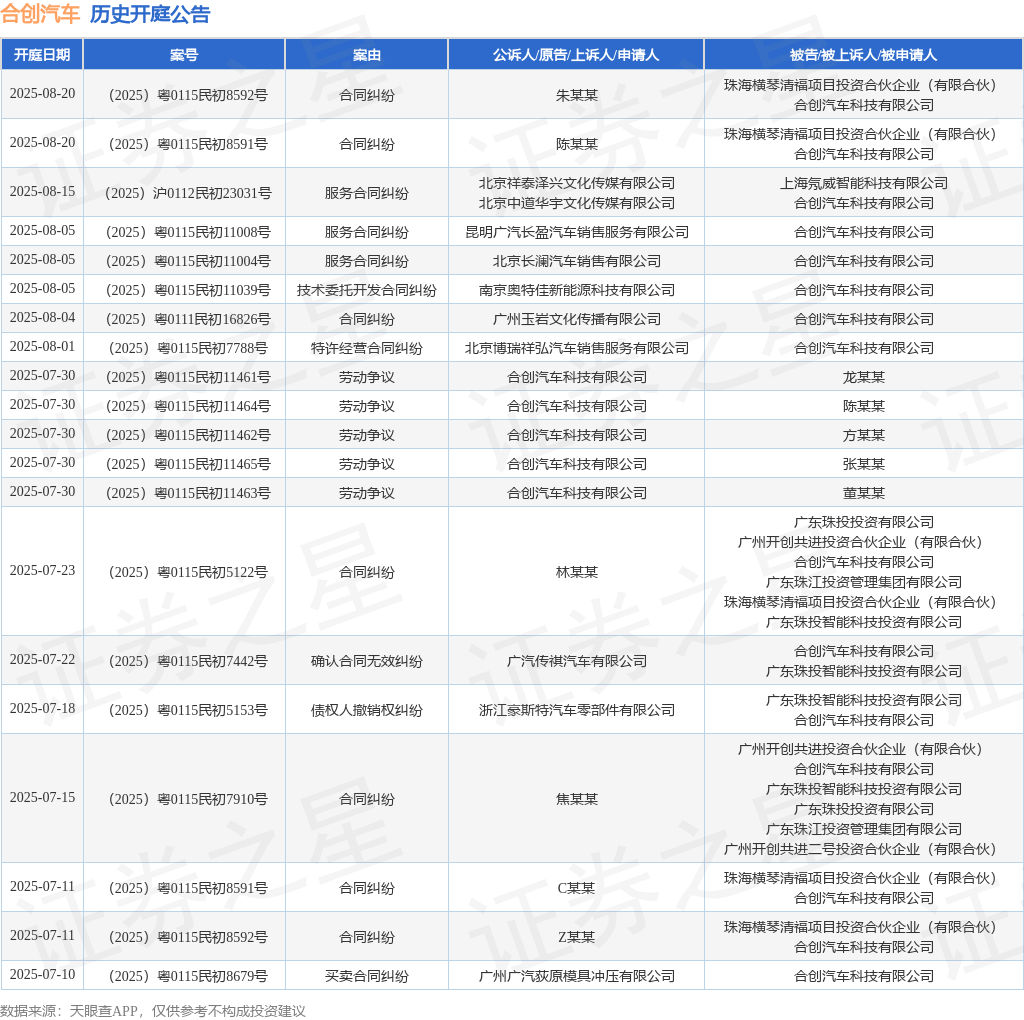
Task: Click defendant 方某某
Action: tap(864, 436)
